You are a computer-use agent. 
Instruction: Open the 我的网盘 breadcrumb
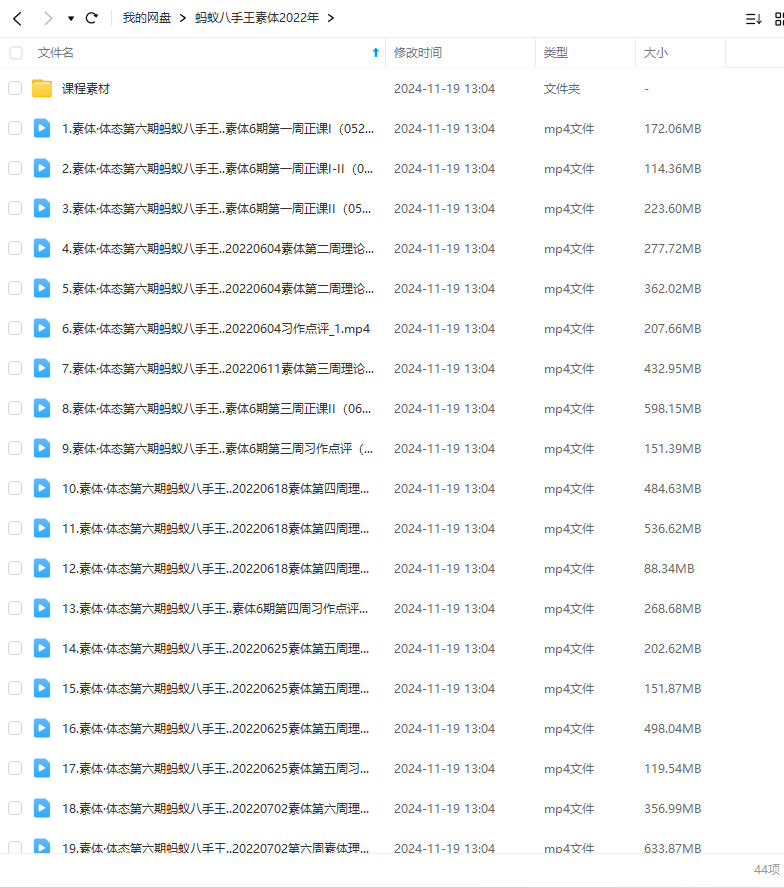click(x=147, y=18)
